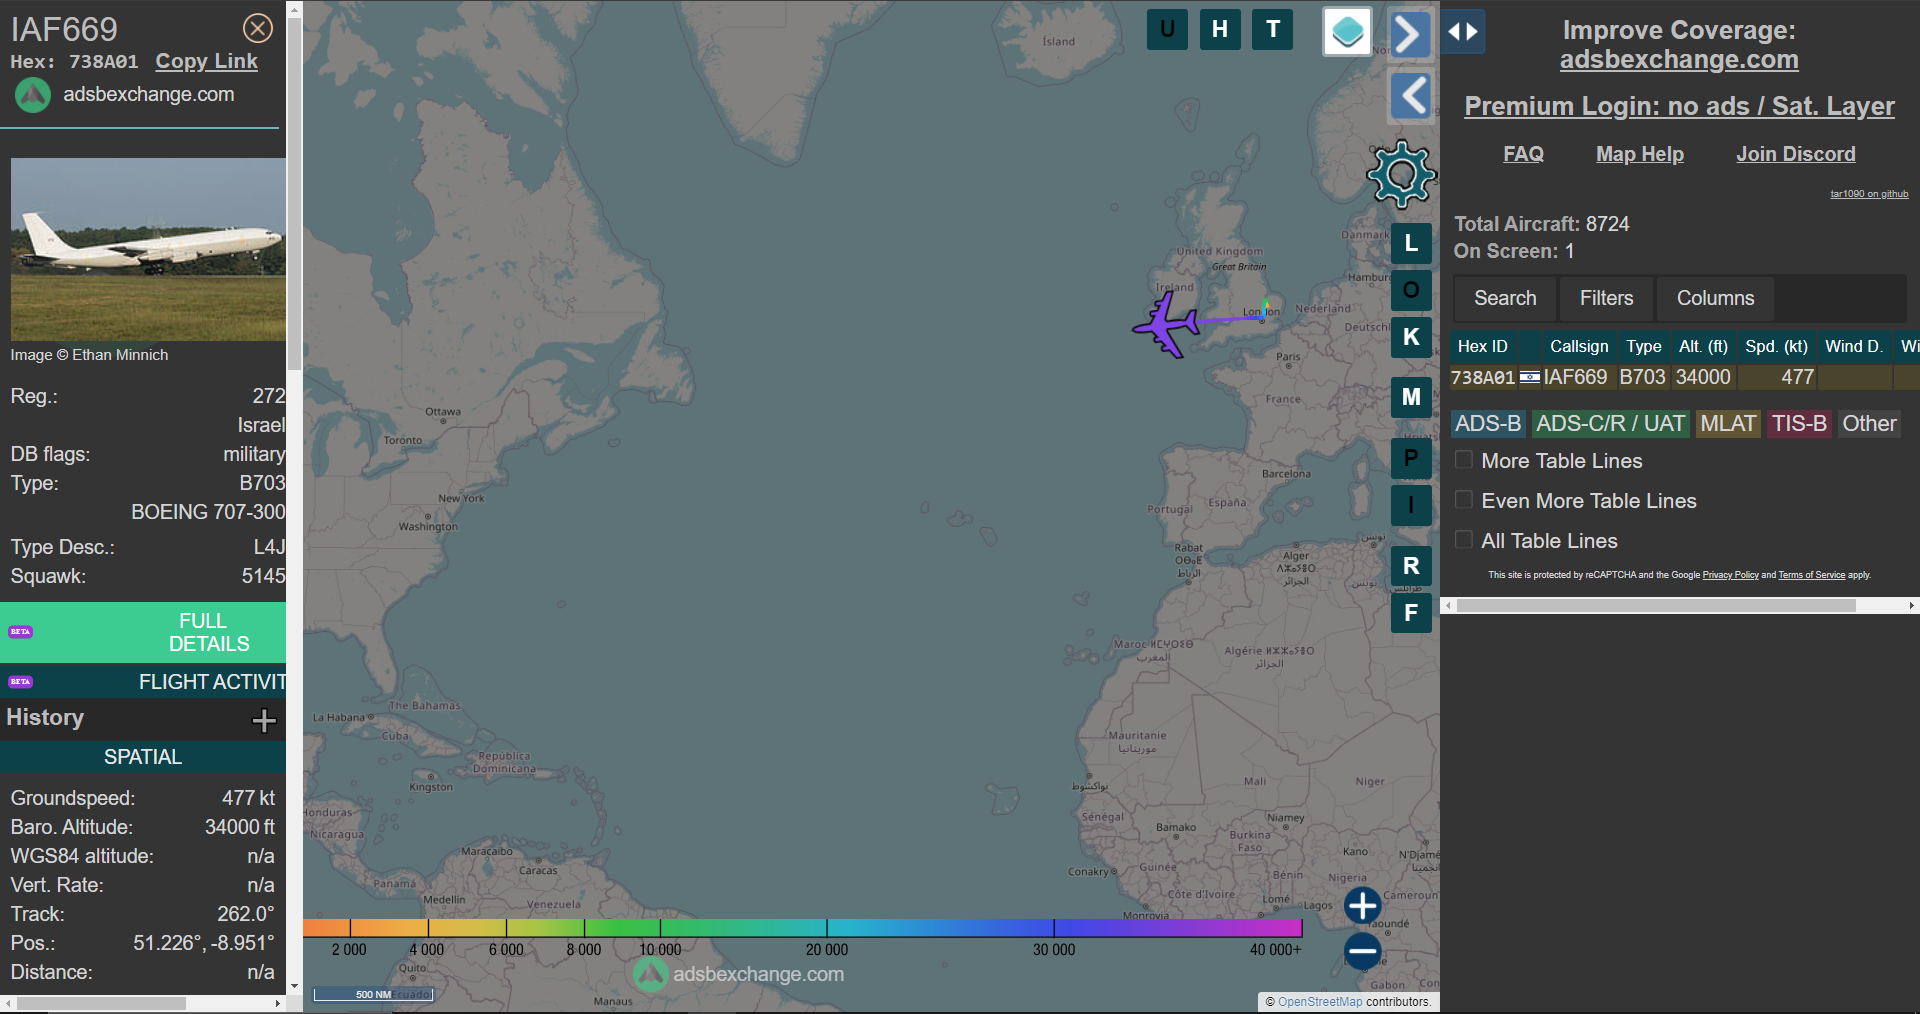Click the altitude color legend bar
Image resolution: width=1920 pixels, height=1014 pixels.
pyautogui.click(x=802, y=928)
